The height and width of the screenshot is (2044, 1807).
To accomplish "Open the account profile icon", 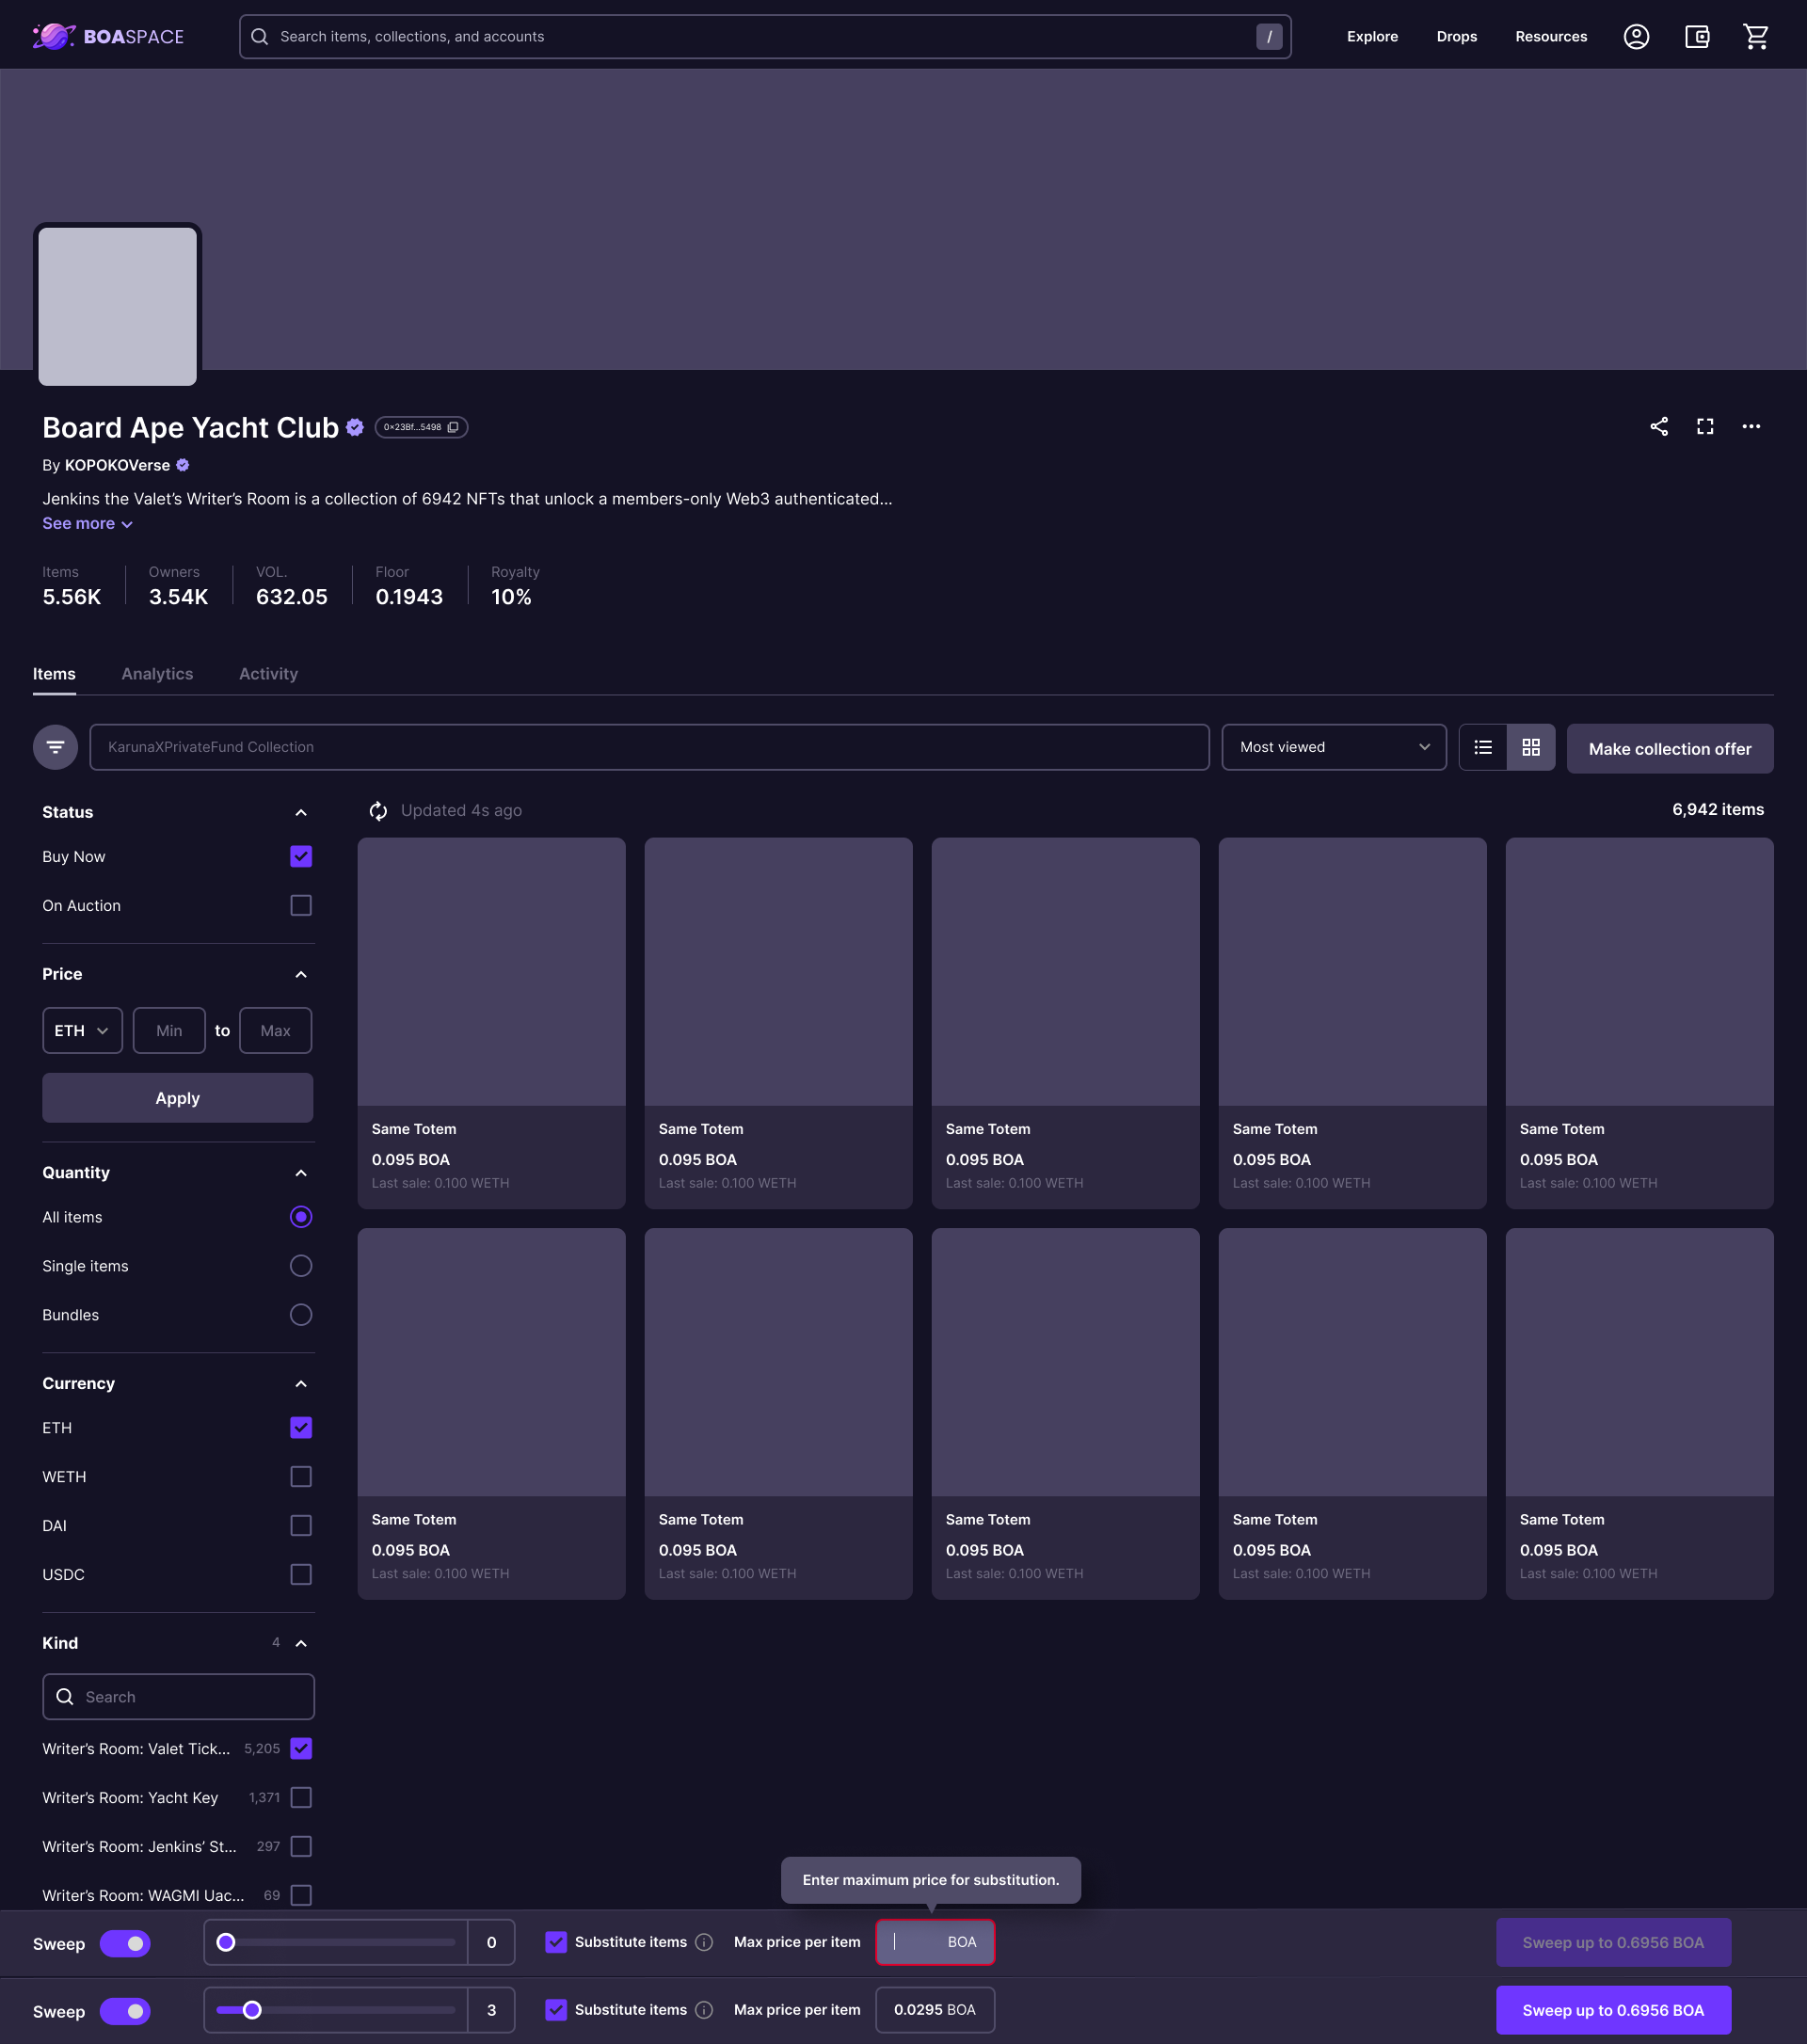I will click(1636, 37).
